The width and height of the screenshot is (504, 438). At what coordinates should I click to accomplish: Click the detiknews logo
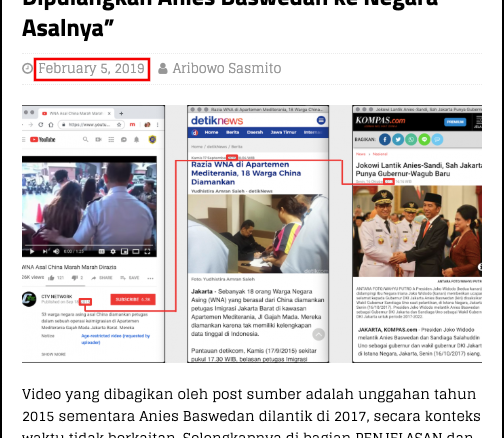(217, 121)
